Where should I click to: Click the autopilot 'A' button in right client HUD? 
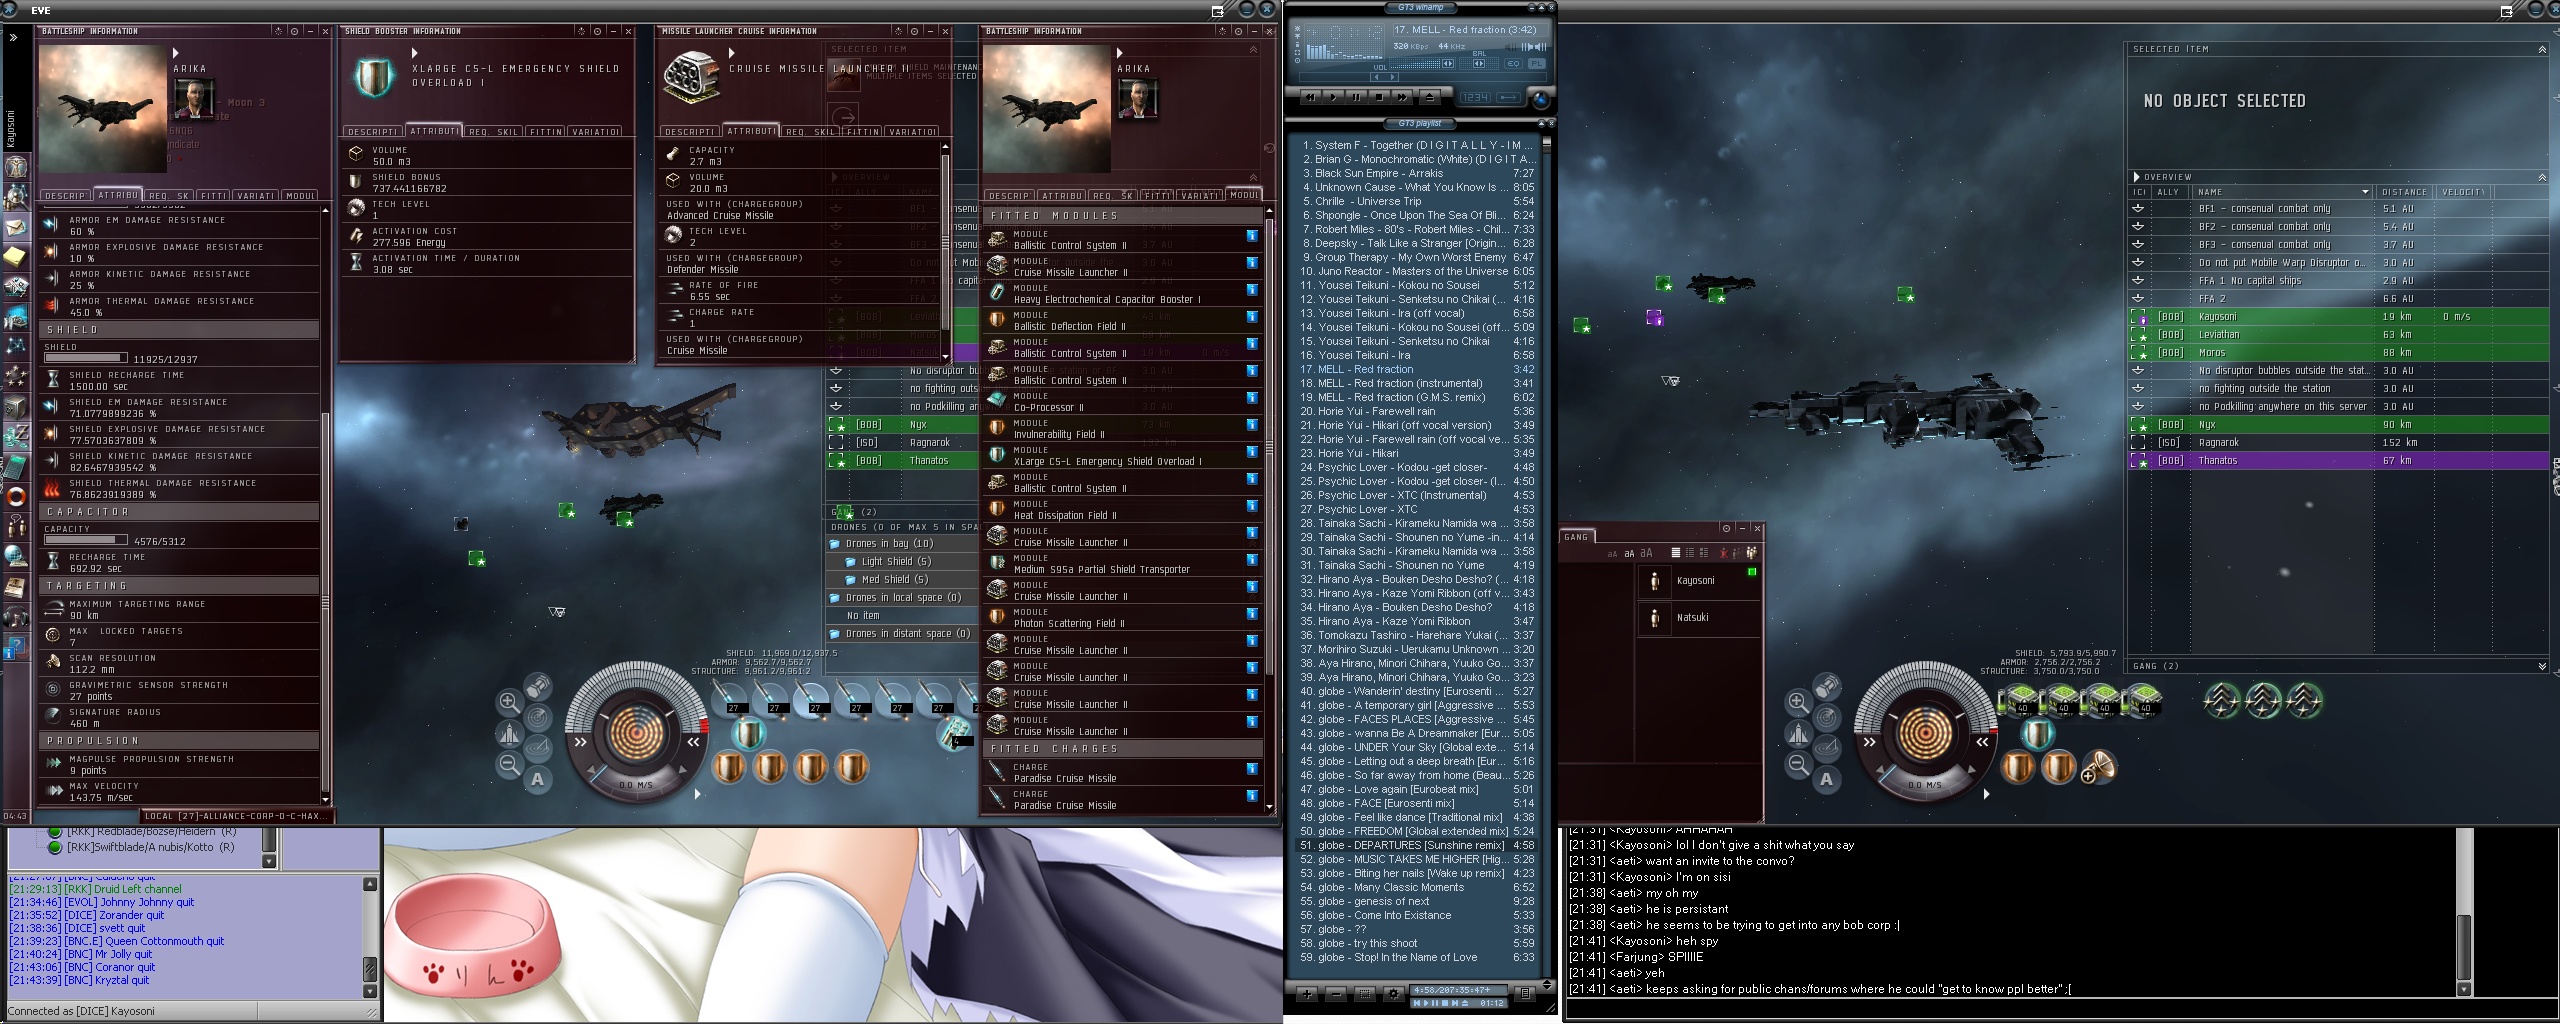[1827, 779]
